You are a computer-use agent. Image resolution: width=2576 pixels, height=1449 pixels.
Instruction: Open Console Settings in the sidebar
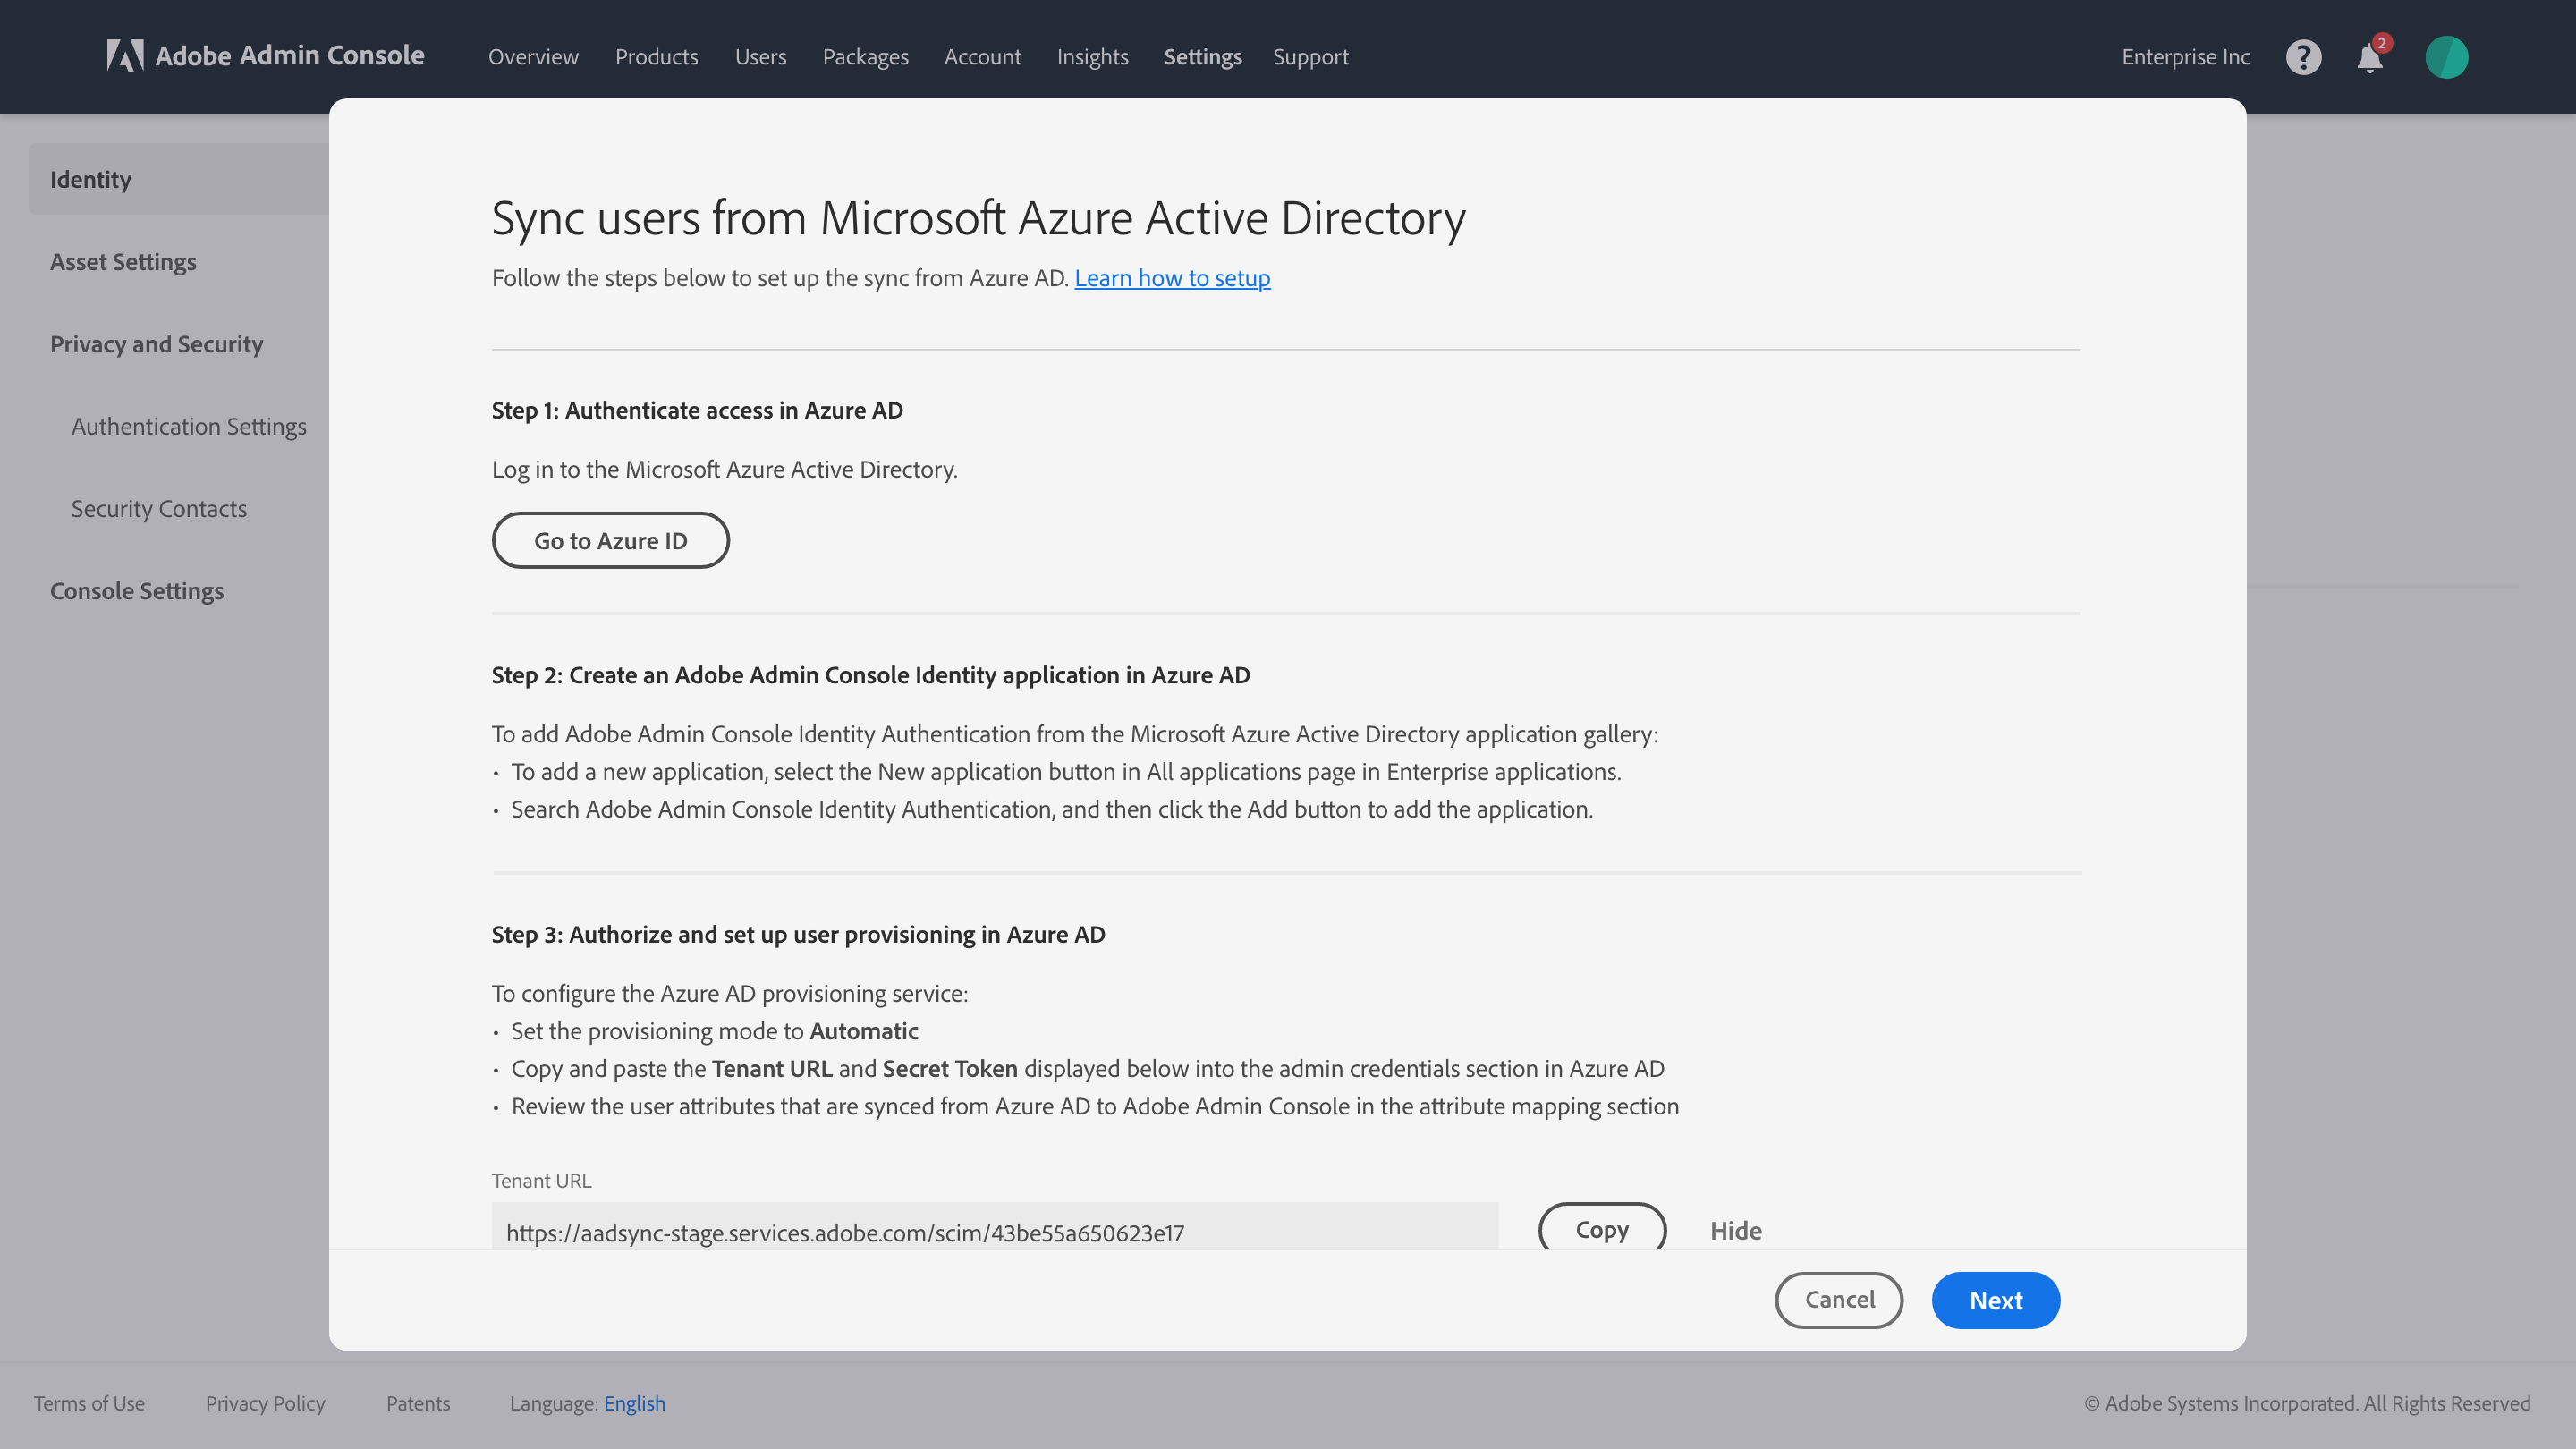tap(136, 591)
